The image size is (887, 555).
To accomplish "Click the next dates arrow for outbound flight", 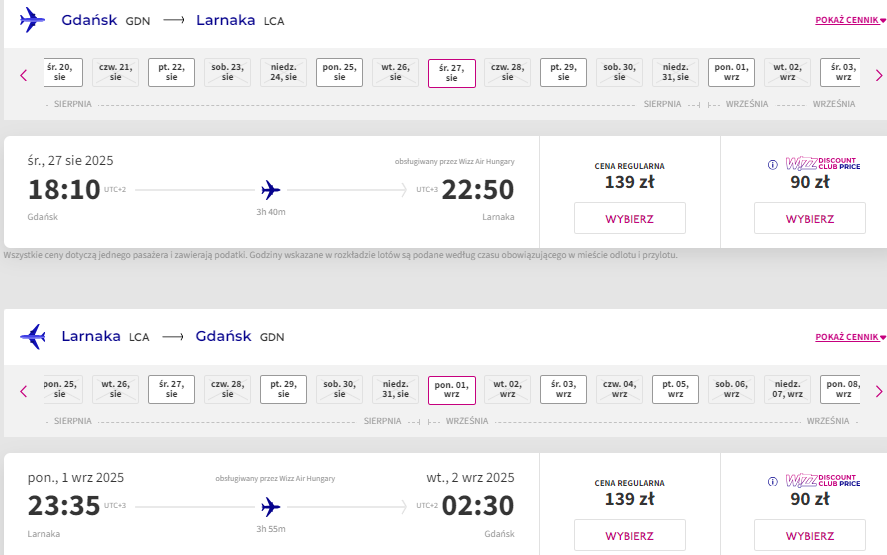I will pyautogui.click(x=879, y=75).
